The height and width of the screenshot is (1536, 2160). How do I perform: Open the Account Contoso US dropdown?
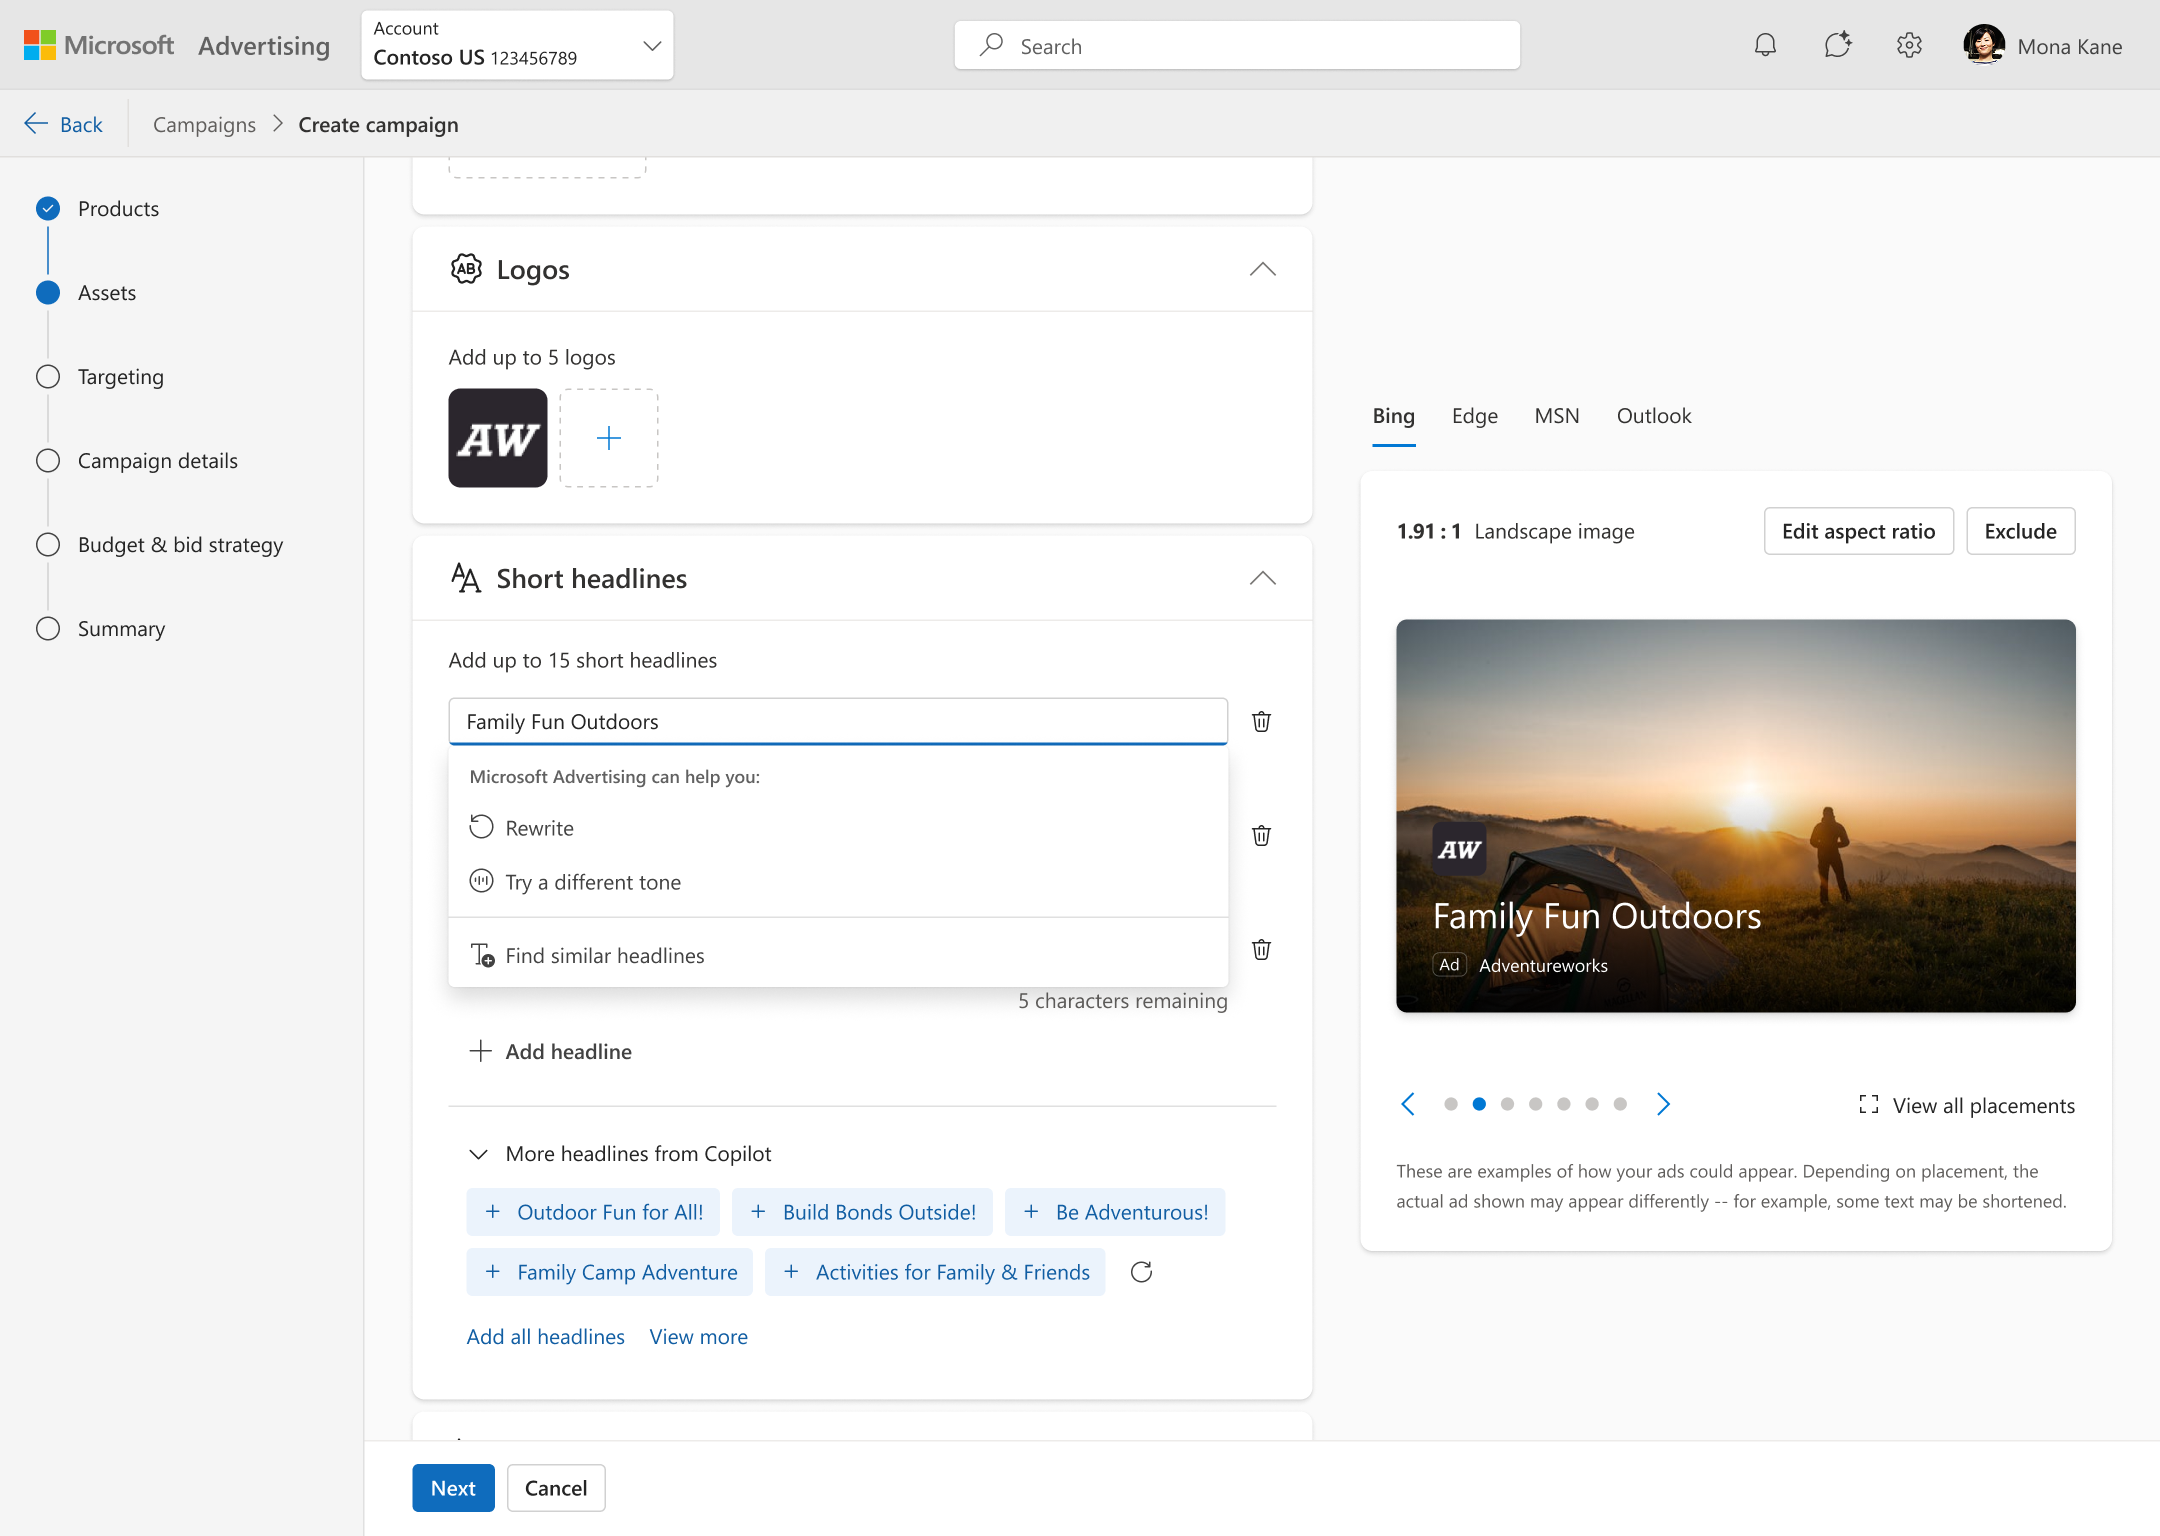click(x=517, y=45)
